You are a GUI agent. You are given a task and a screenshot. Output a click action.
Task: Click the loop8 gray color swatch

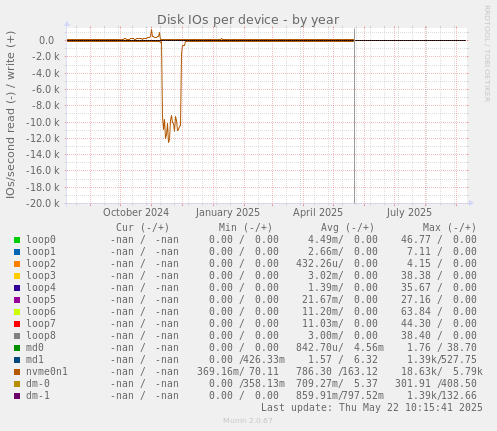pyautogui.click(x=17, y=336)
